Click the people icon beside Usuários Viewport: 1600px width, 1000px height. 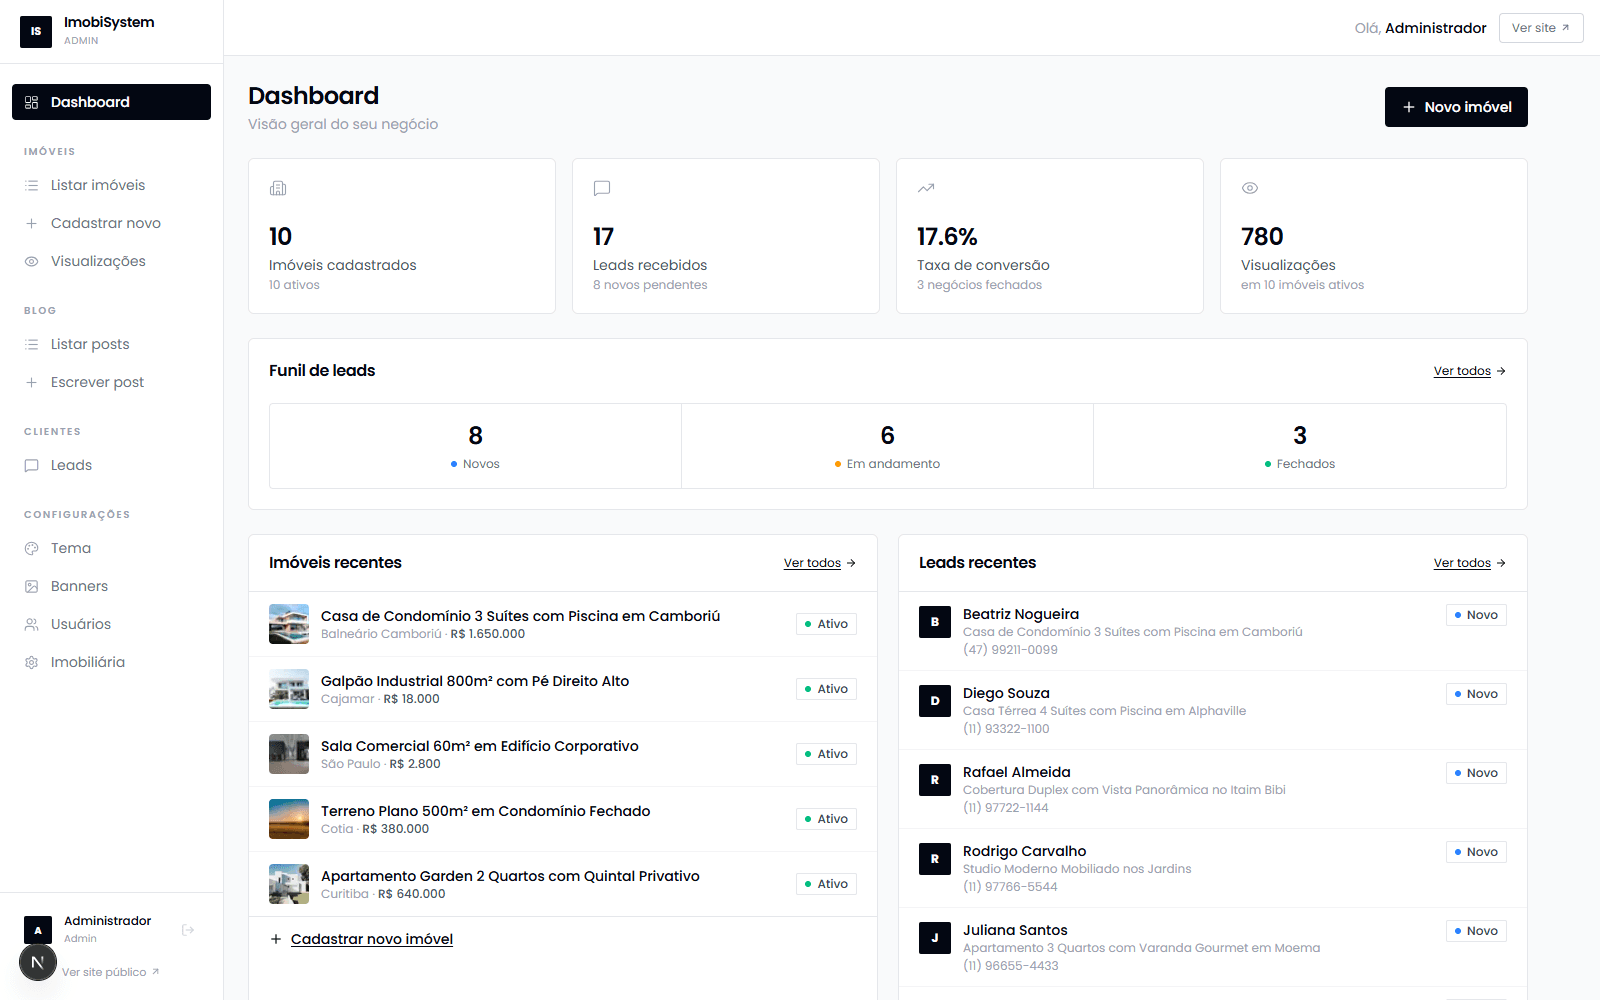point(32,624)
